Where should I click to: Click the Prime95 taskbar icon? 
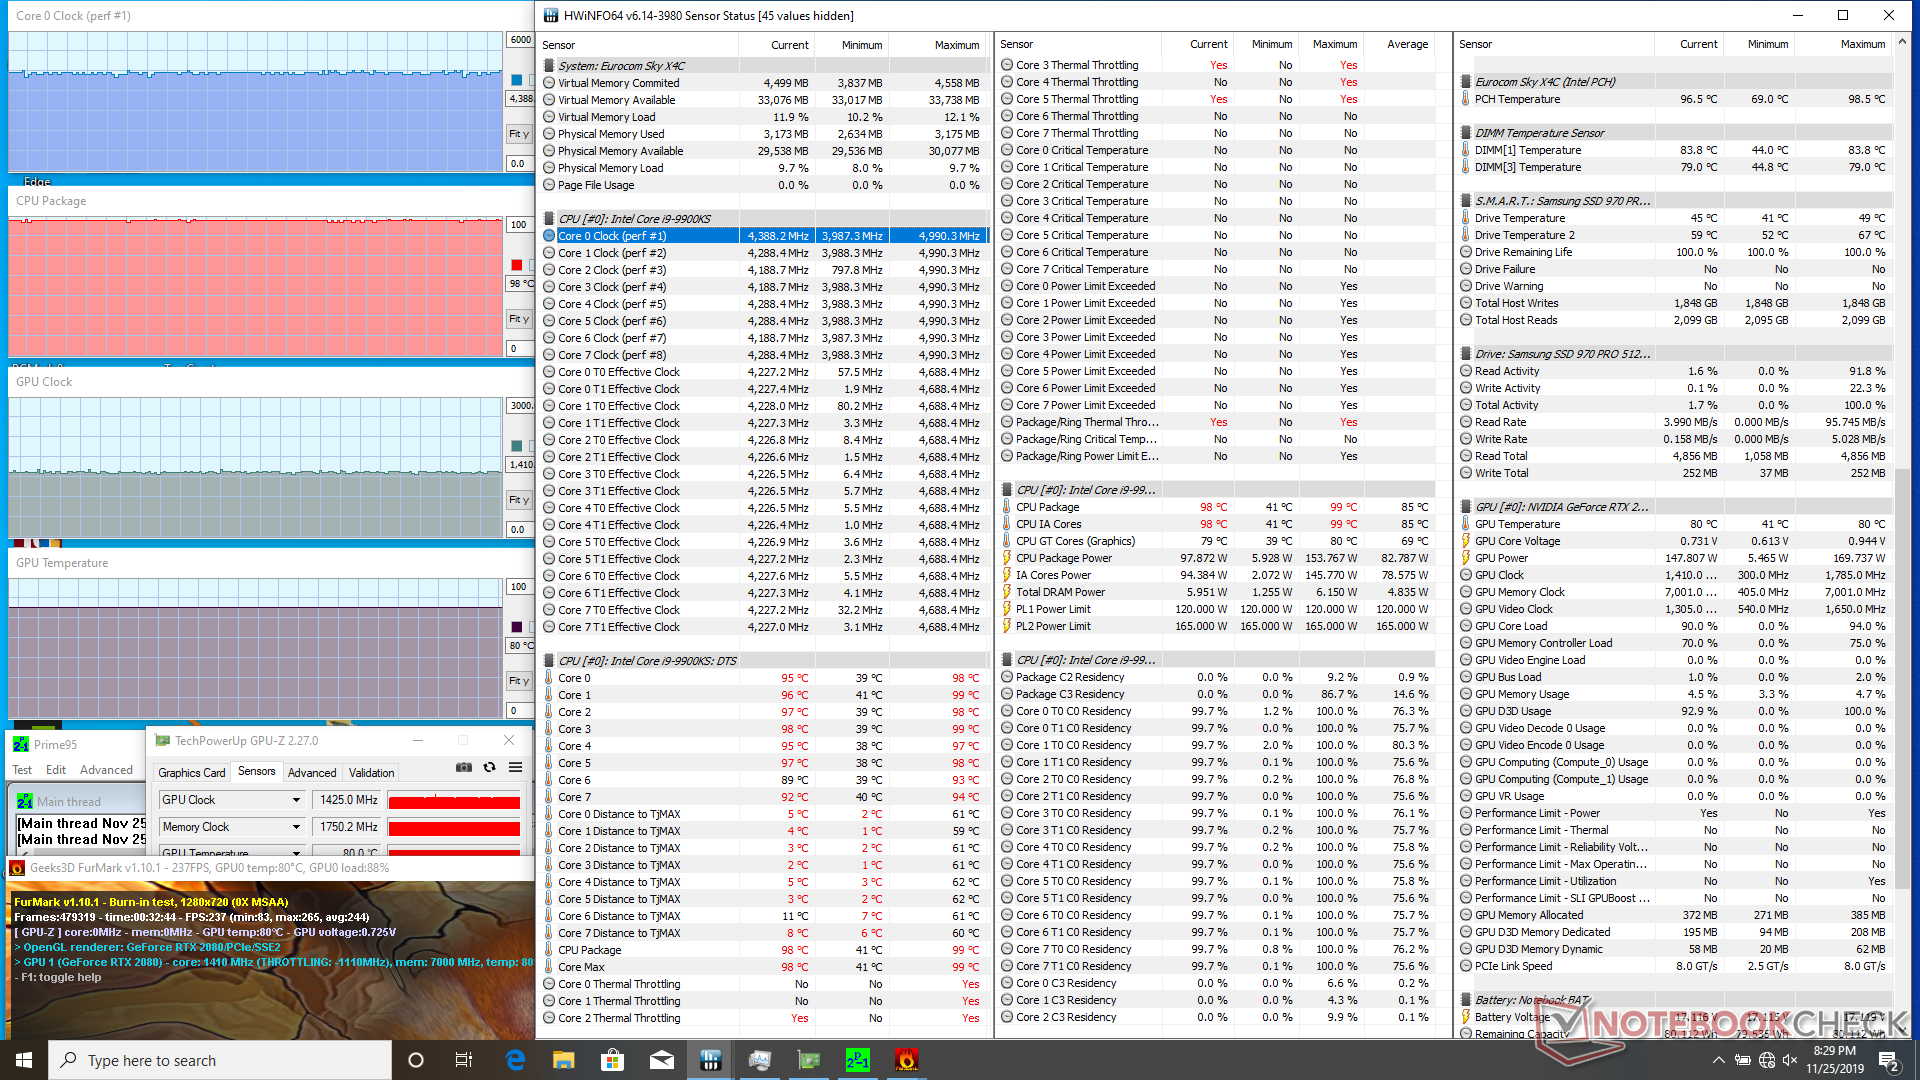click(858, 1060)
